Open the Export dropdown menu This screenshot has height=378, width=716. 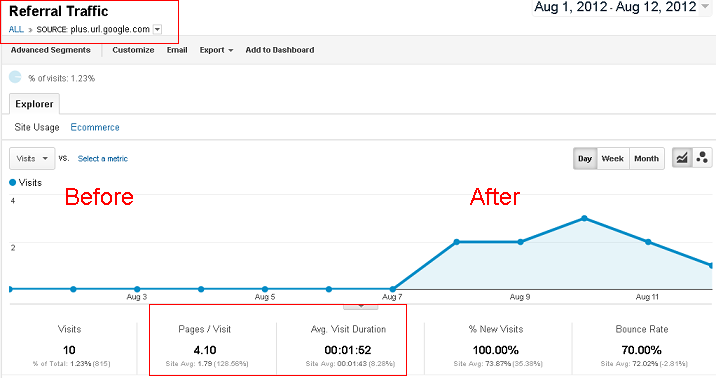pos(216,50)
